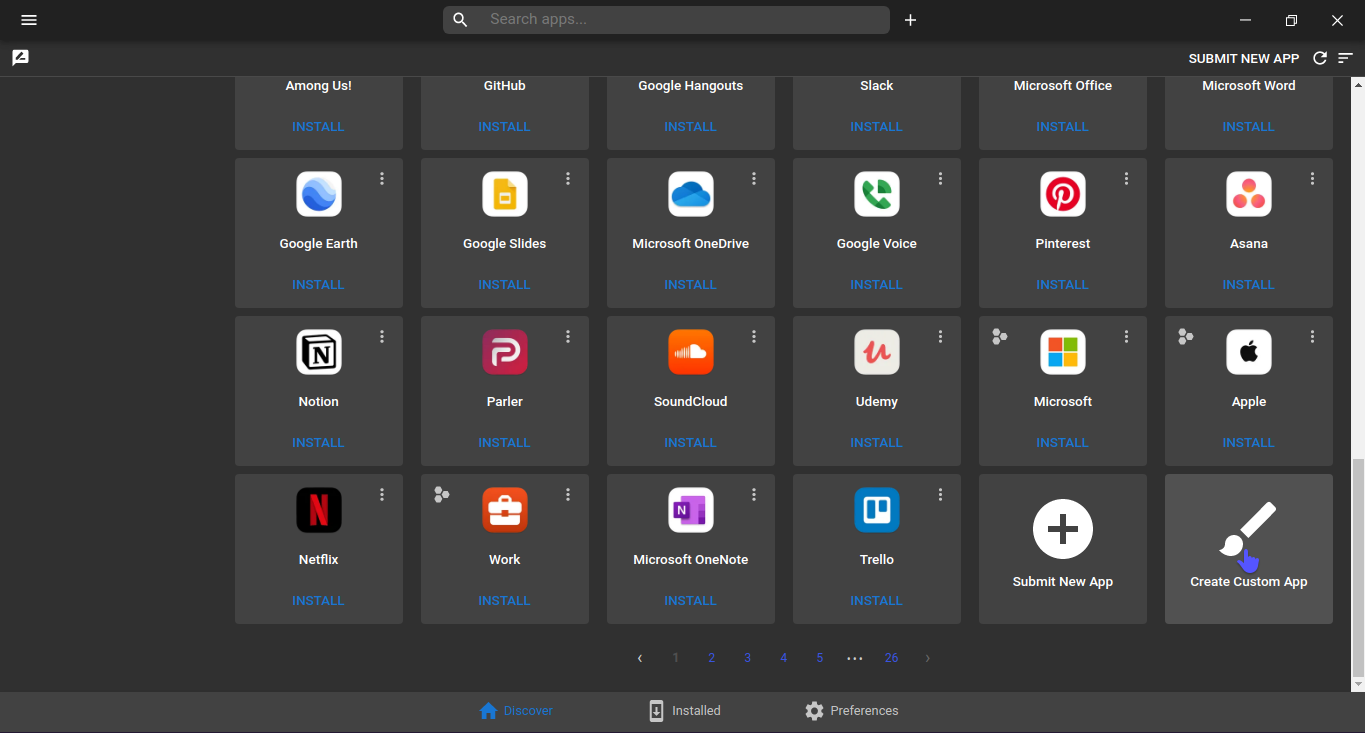Open more options for Google Slides
The image size is (1365, 733).
pyautogui.click(x=568, y=179)
